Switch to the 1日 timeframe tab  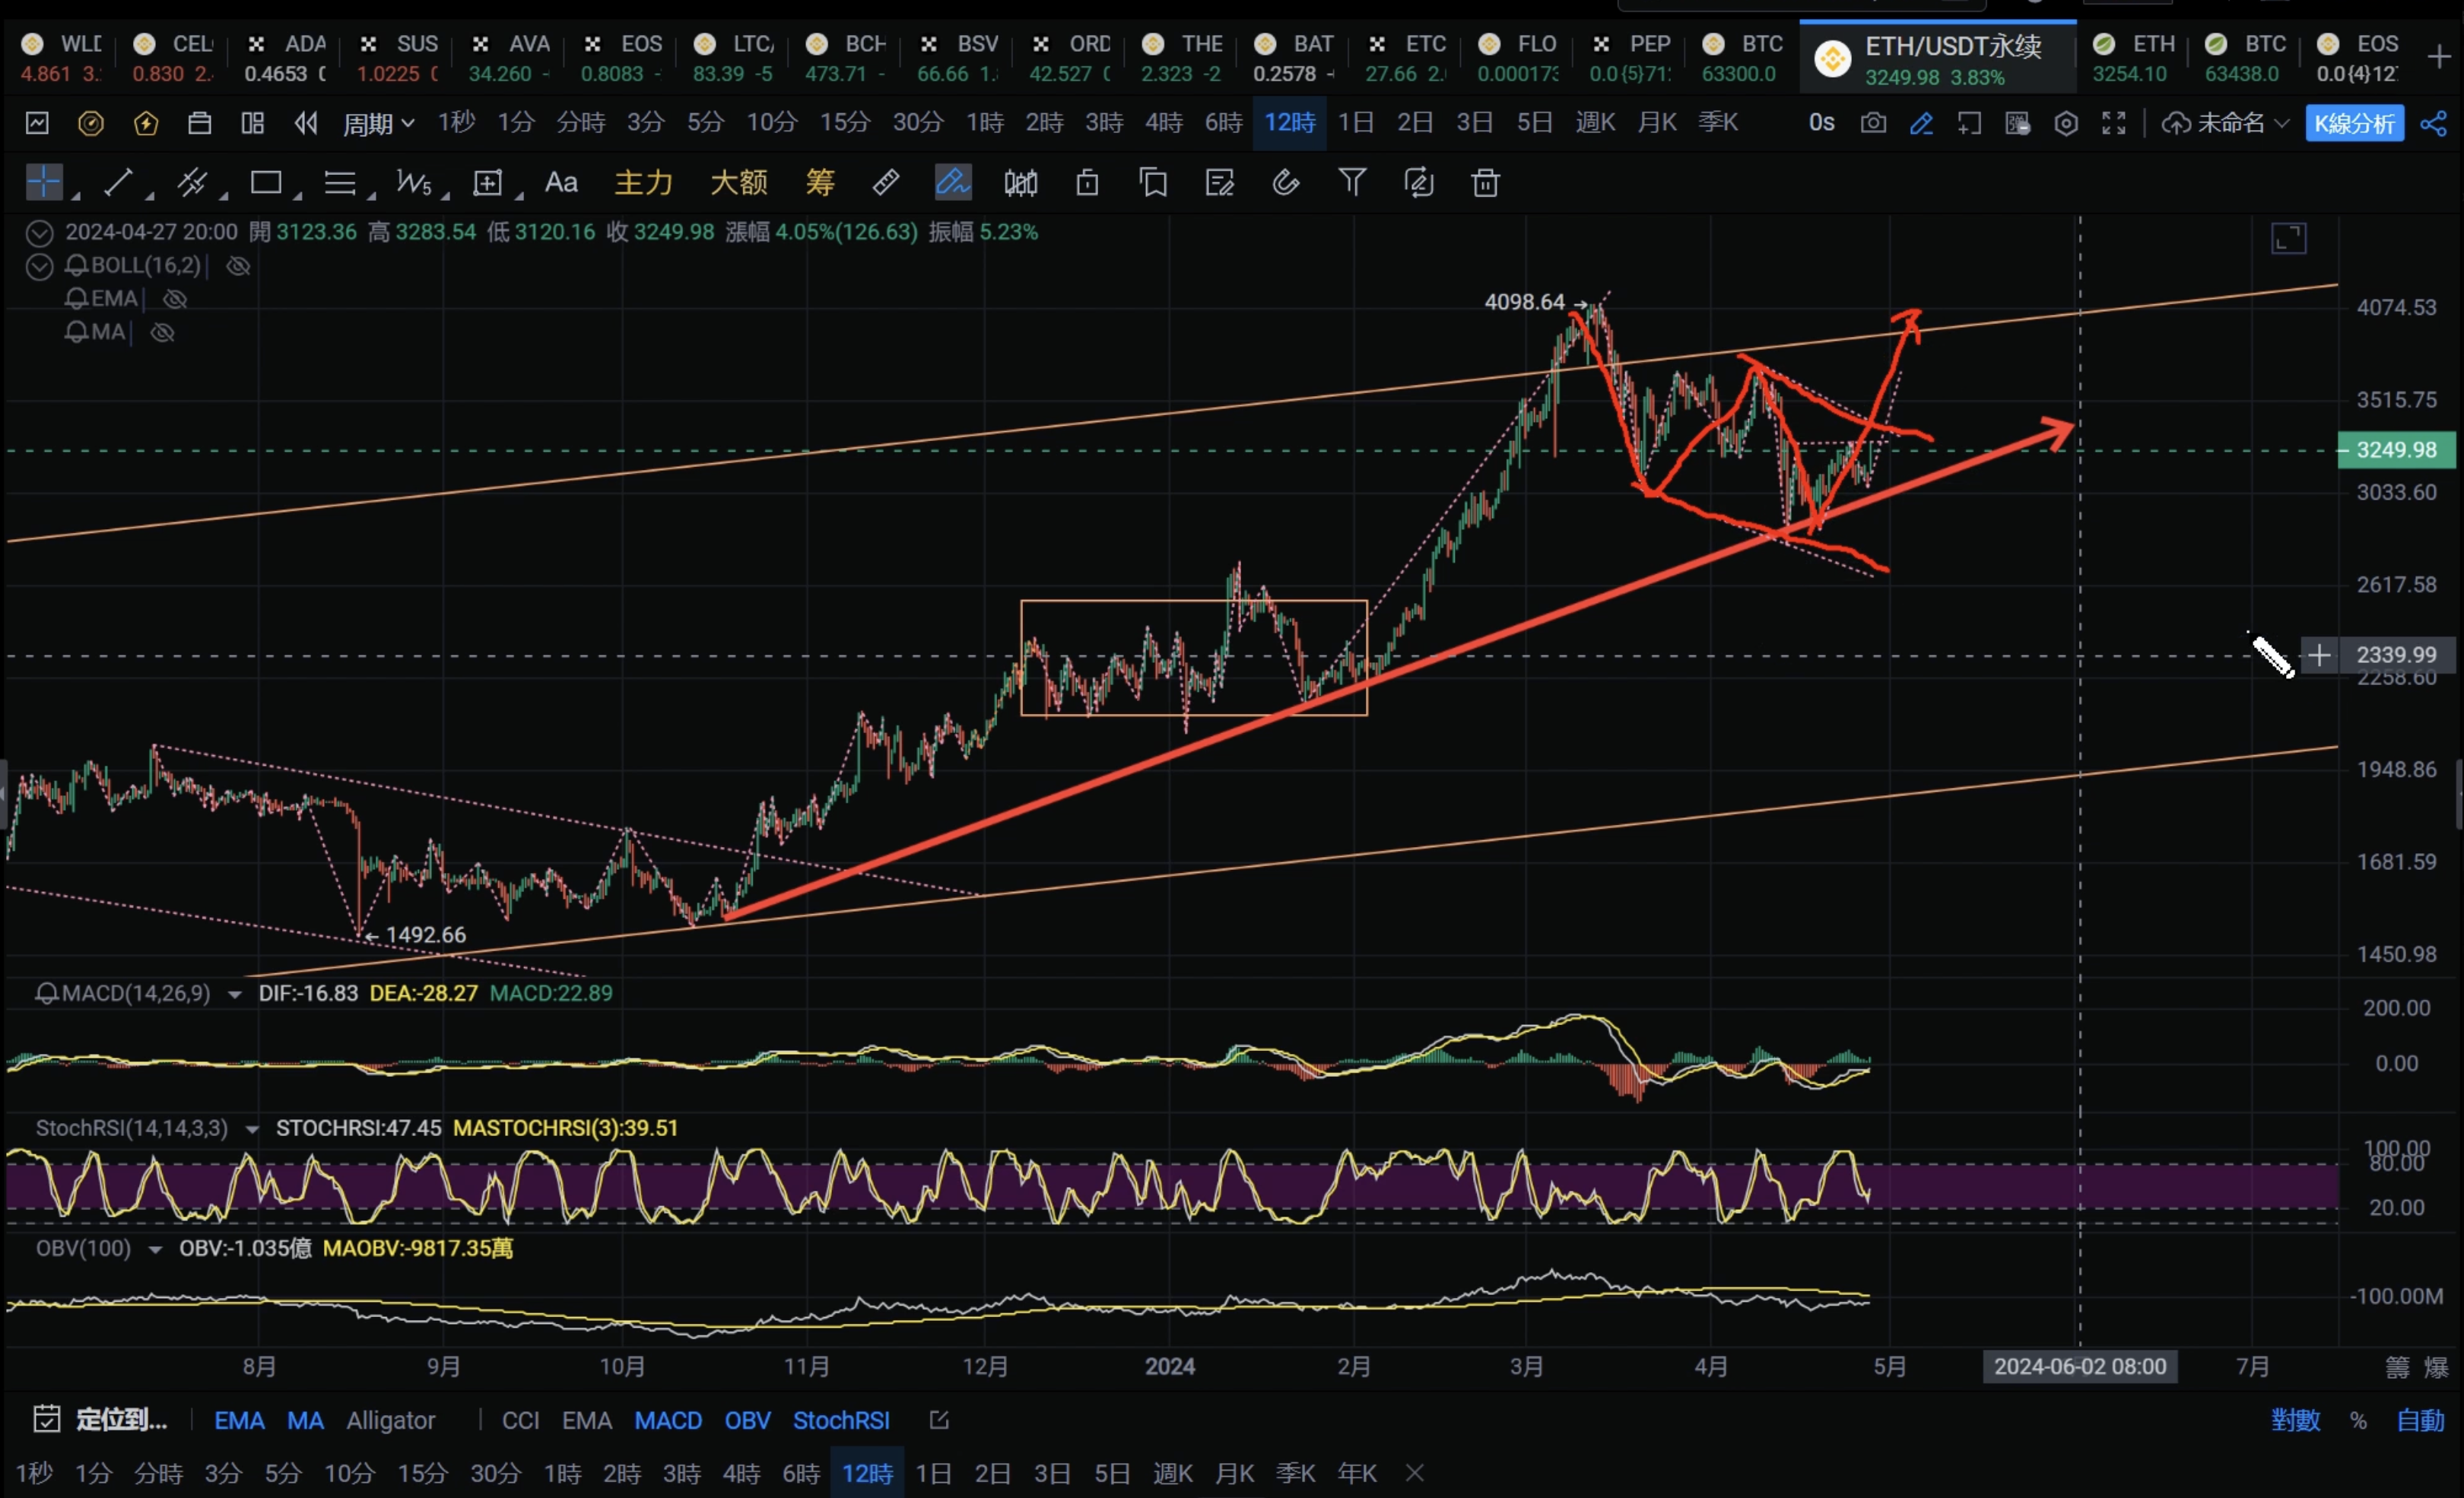pyautogui.click(x=1356, y=122)
